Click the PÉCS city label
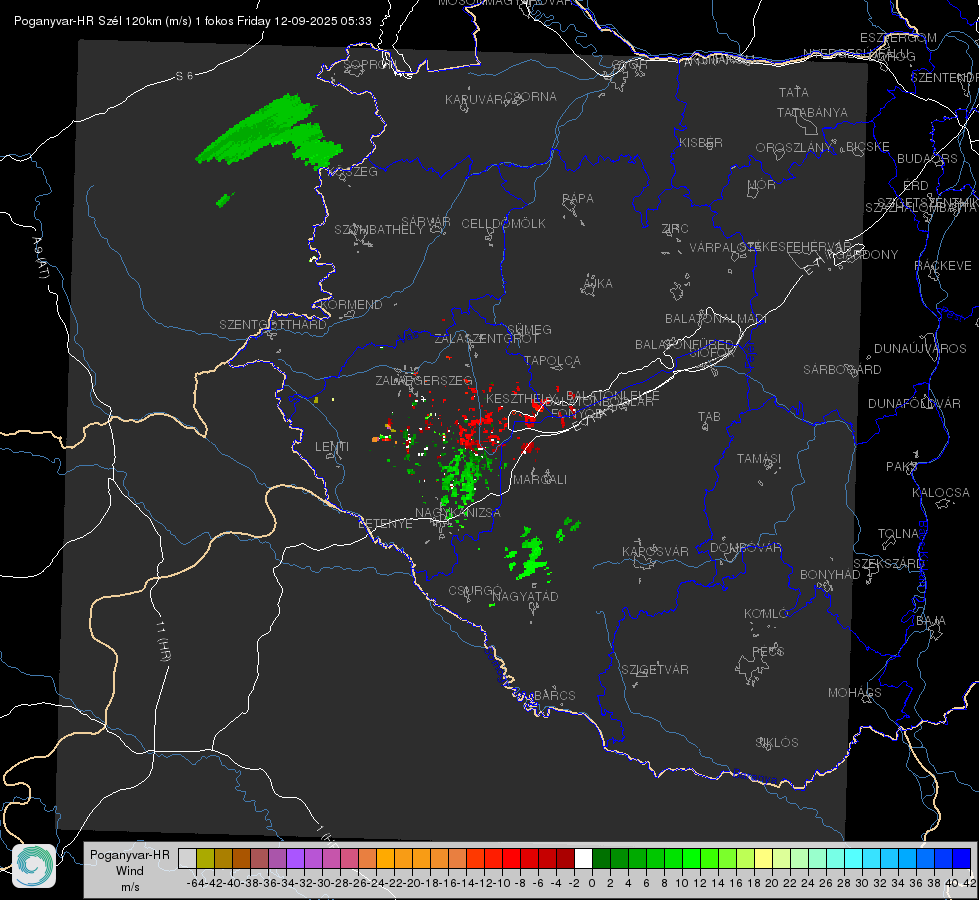This screenshot has width=979, height=900. click(767, 651)
